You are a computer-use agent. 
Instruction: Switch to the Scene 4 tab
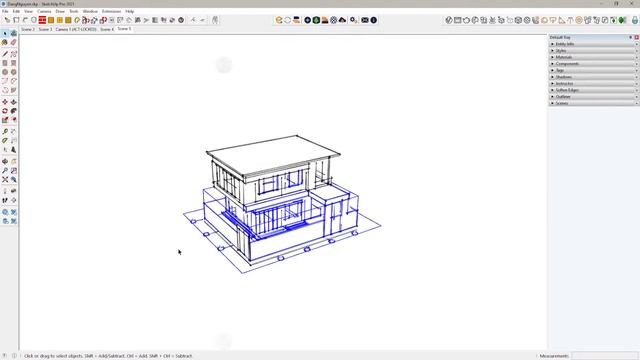pyautogui.click(x=107, y=29)
